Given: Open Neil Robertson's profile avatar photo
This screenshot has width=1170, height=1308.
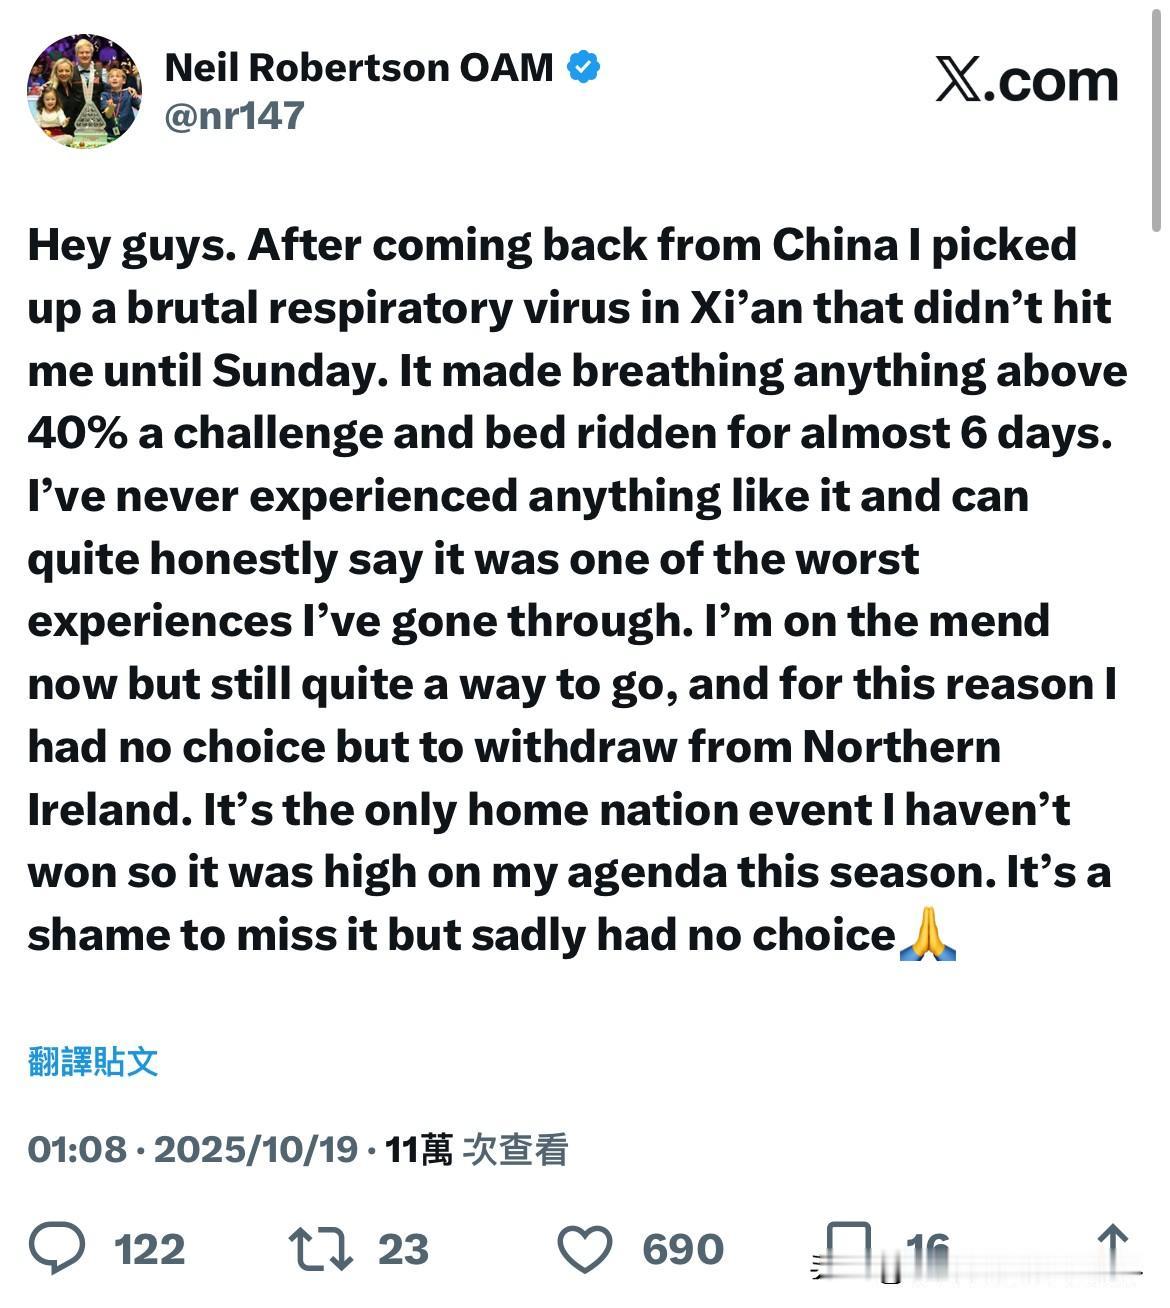Looking at the screenshot, I should point(84,91).
